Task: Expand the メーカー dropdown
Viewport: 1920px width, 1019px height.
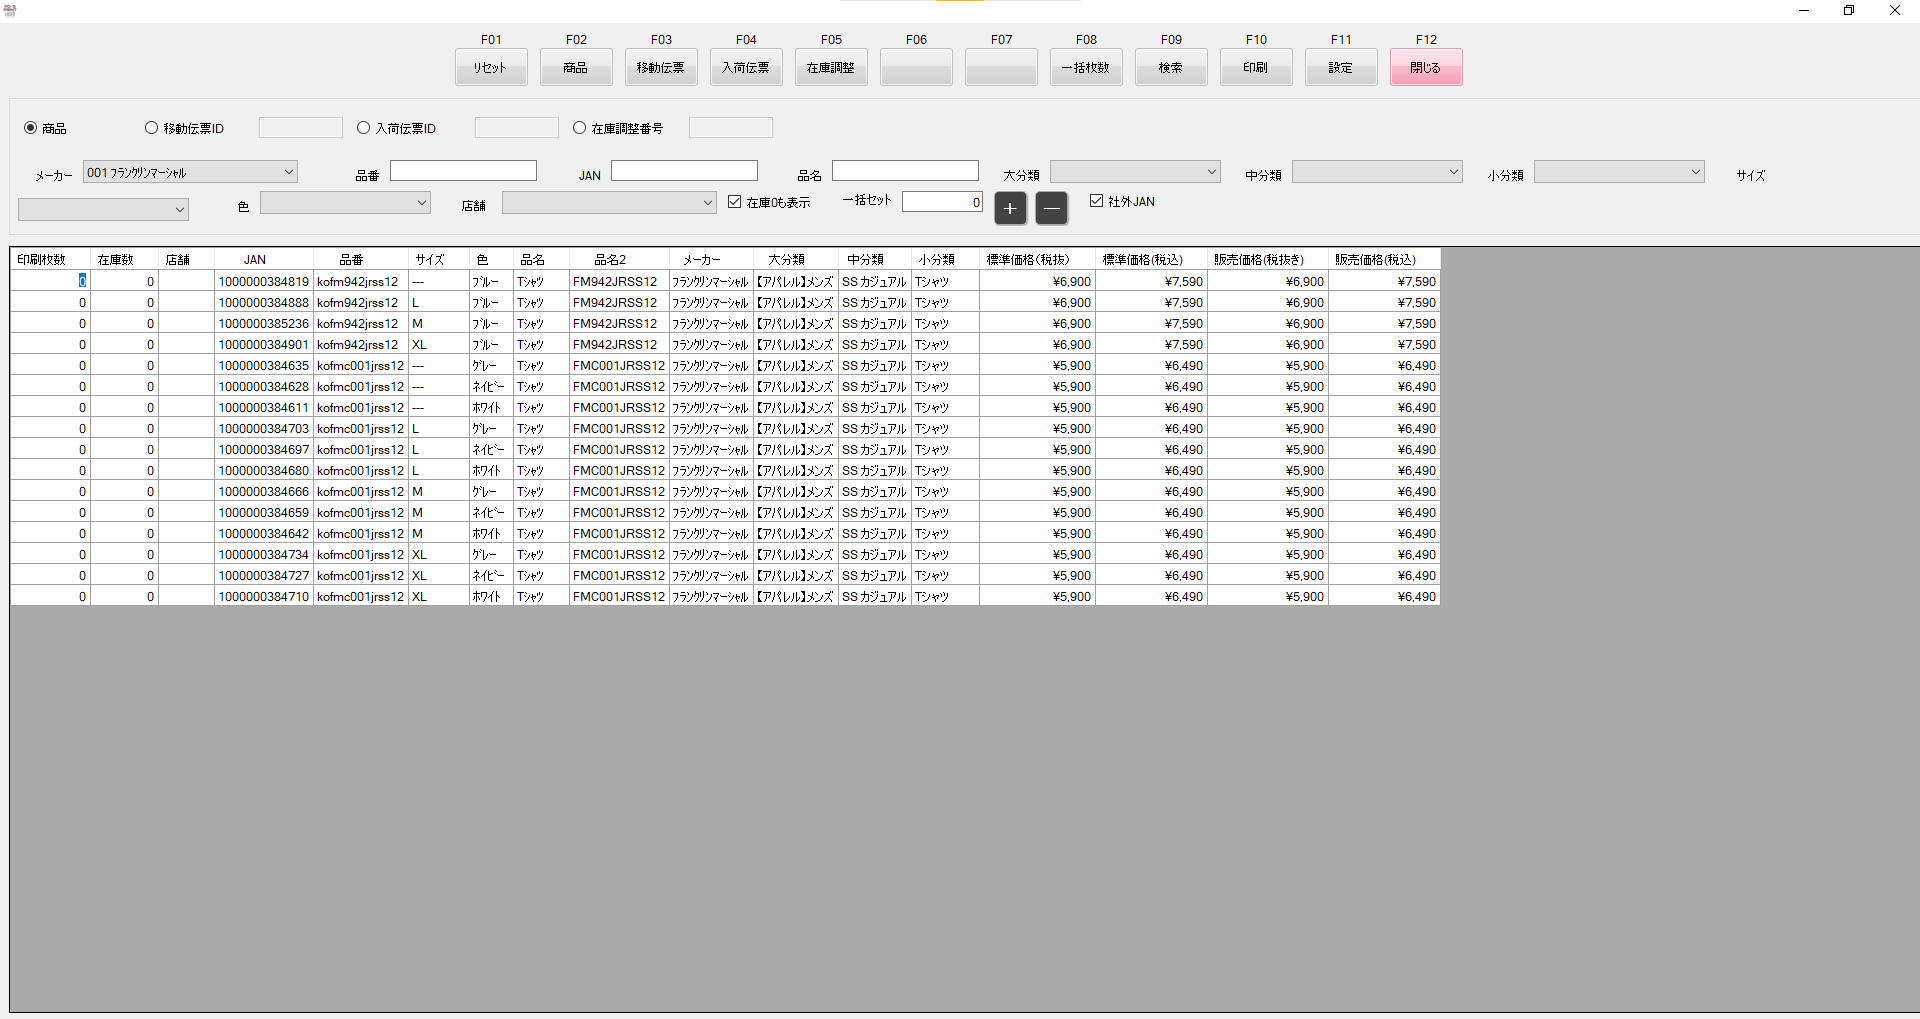Action: (x=190, y=172)
